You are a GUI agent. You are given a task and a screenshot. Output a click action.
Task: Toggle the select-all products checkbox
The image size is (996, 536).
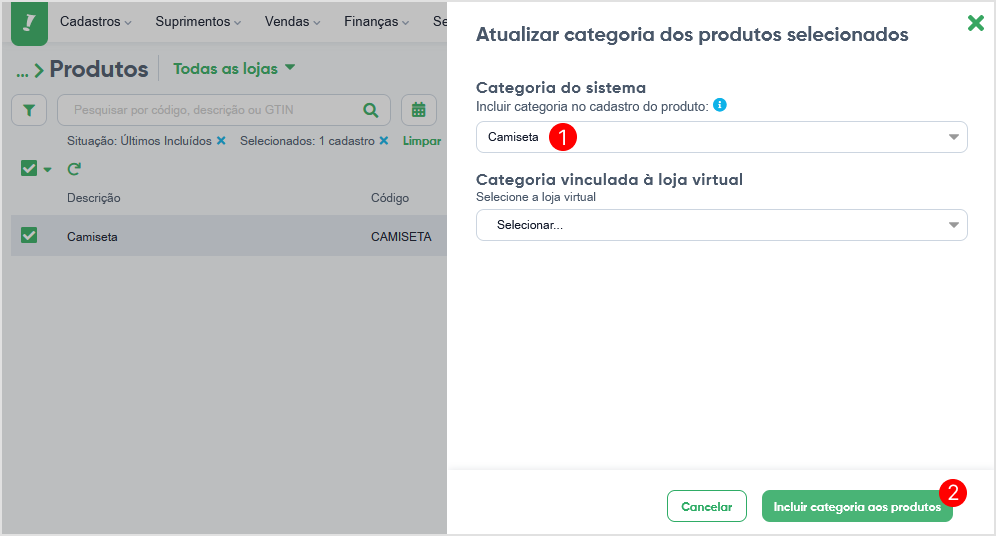[x=29, y=168]
